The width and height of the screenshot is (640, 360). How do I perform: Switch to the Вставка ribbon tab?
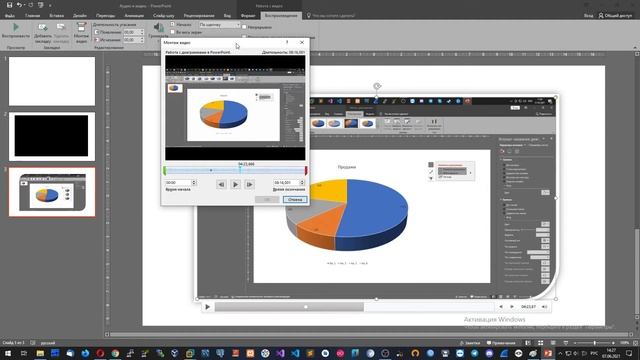coord(56,16)
